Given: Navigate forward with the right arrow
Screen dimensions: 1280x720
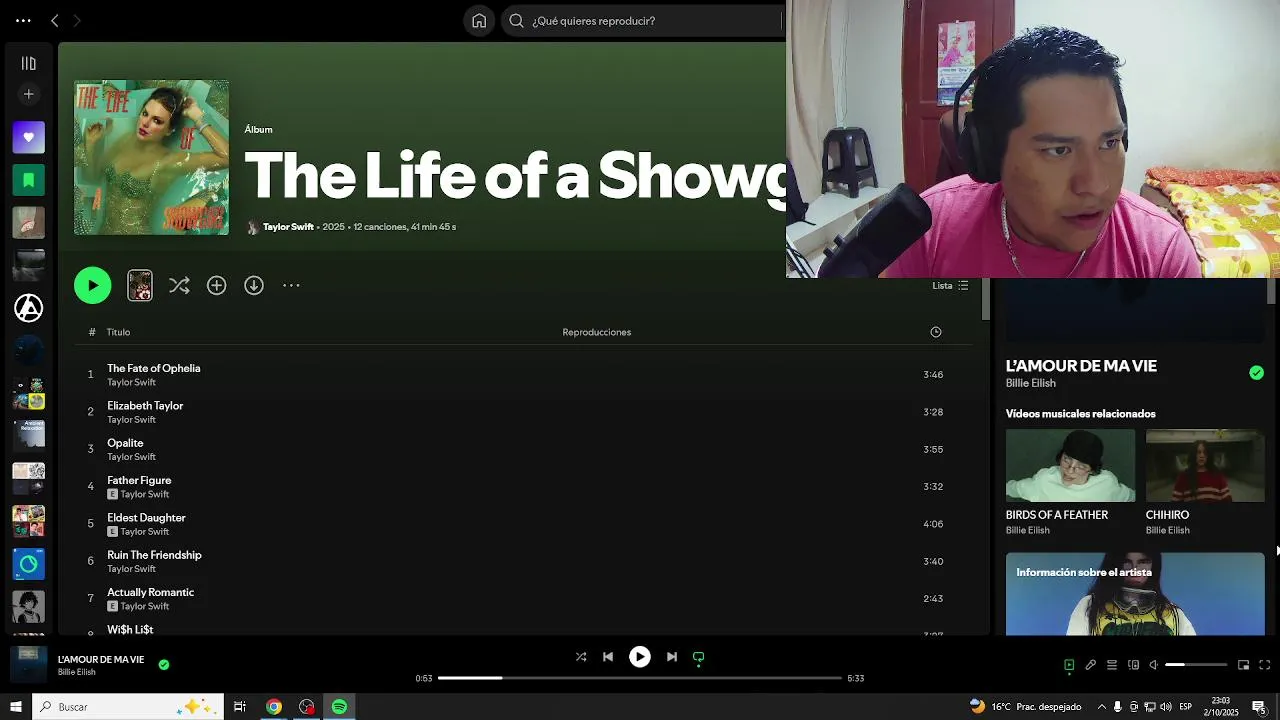Looking at the screenshot, I should click(x=77, y=20).
